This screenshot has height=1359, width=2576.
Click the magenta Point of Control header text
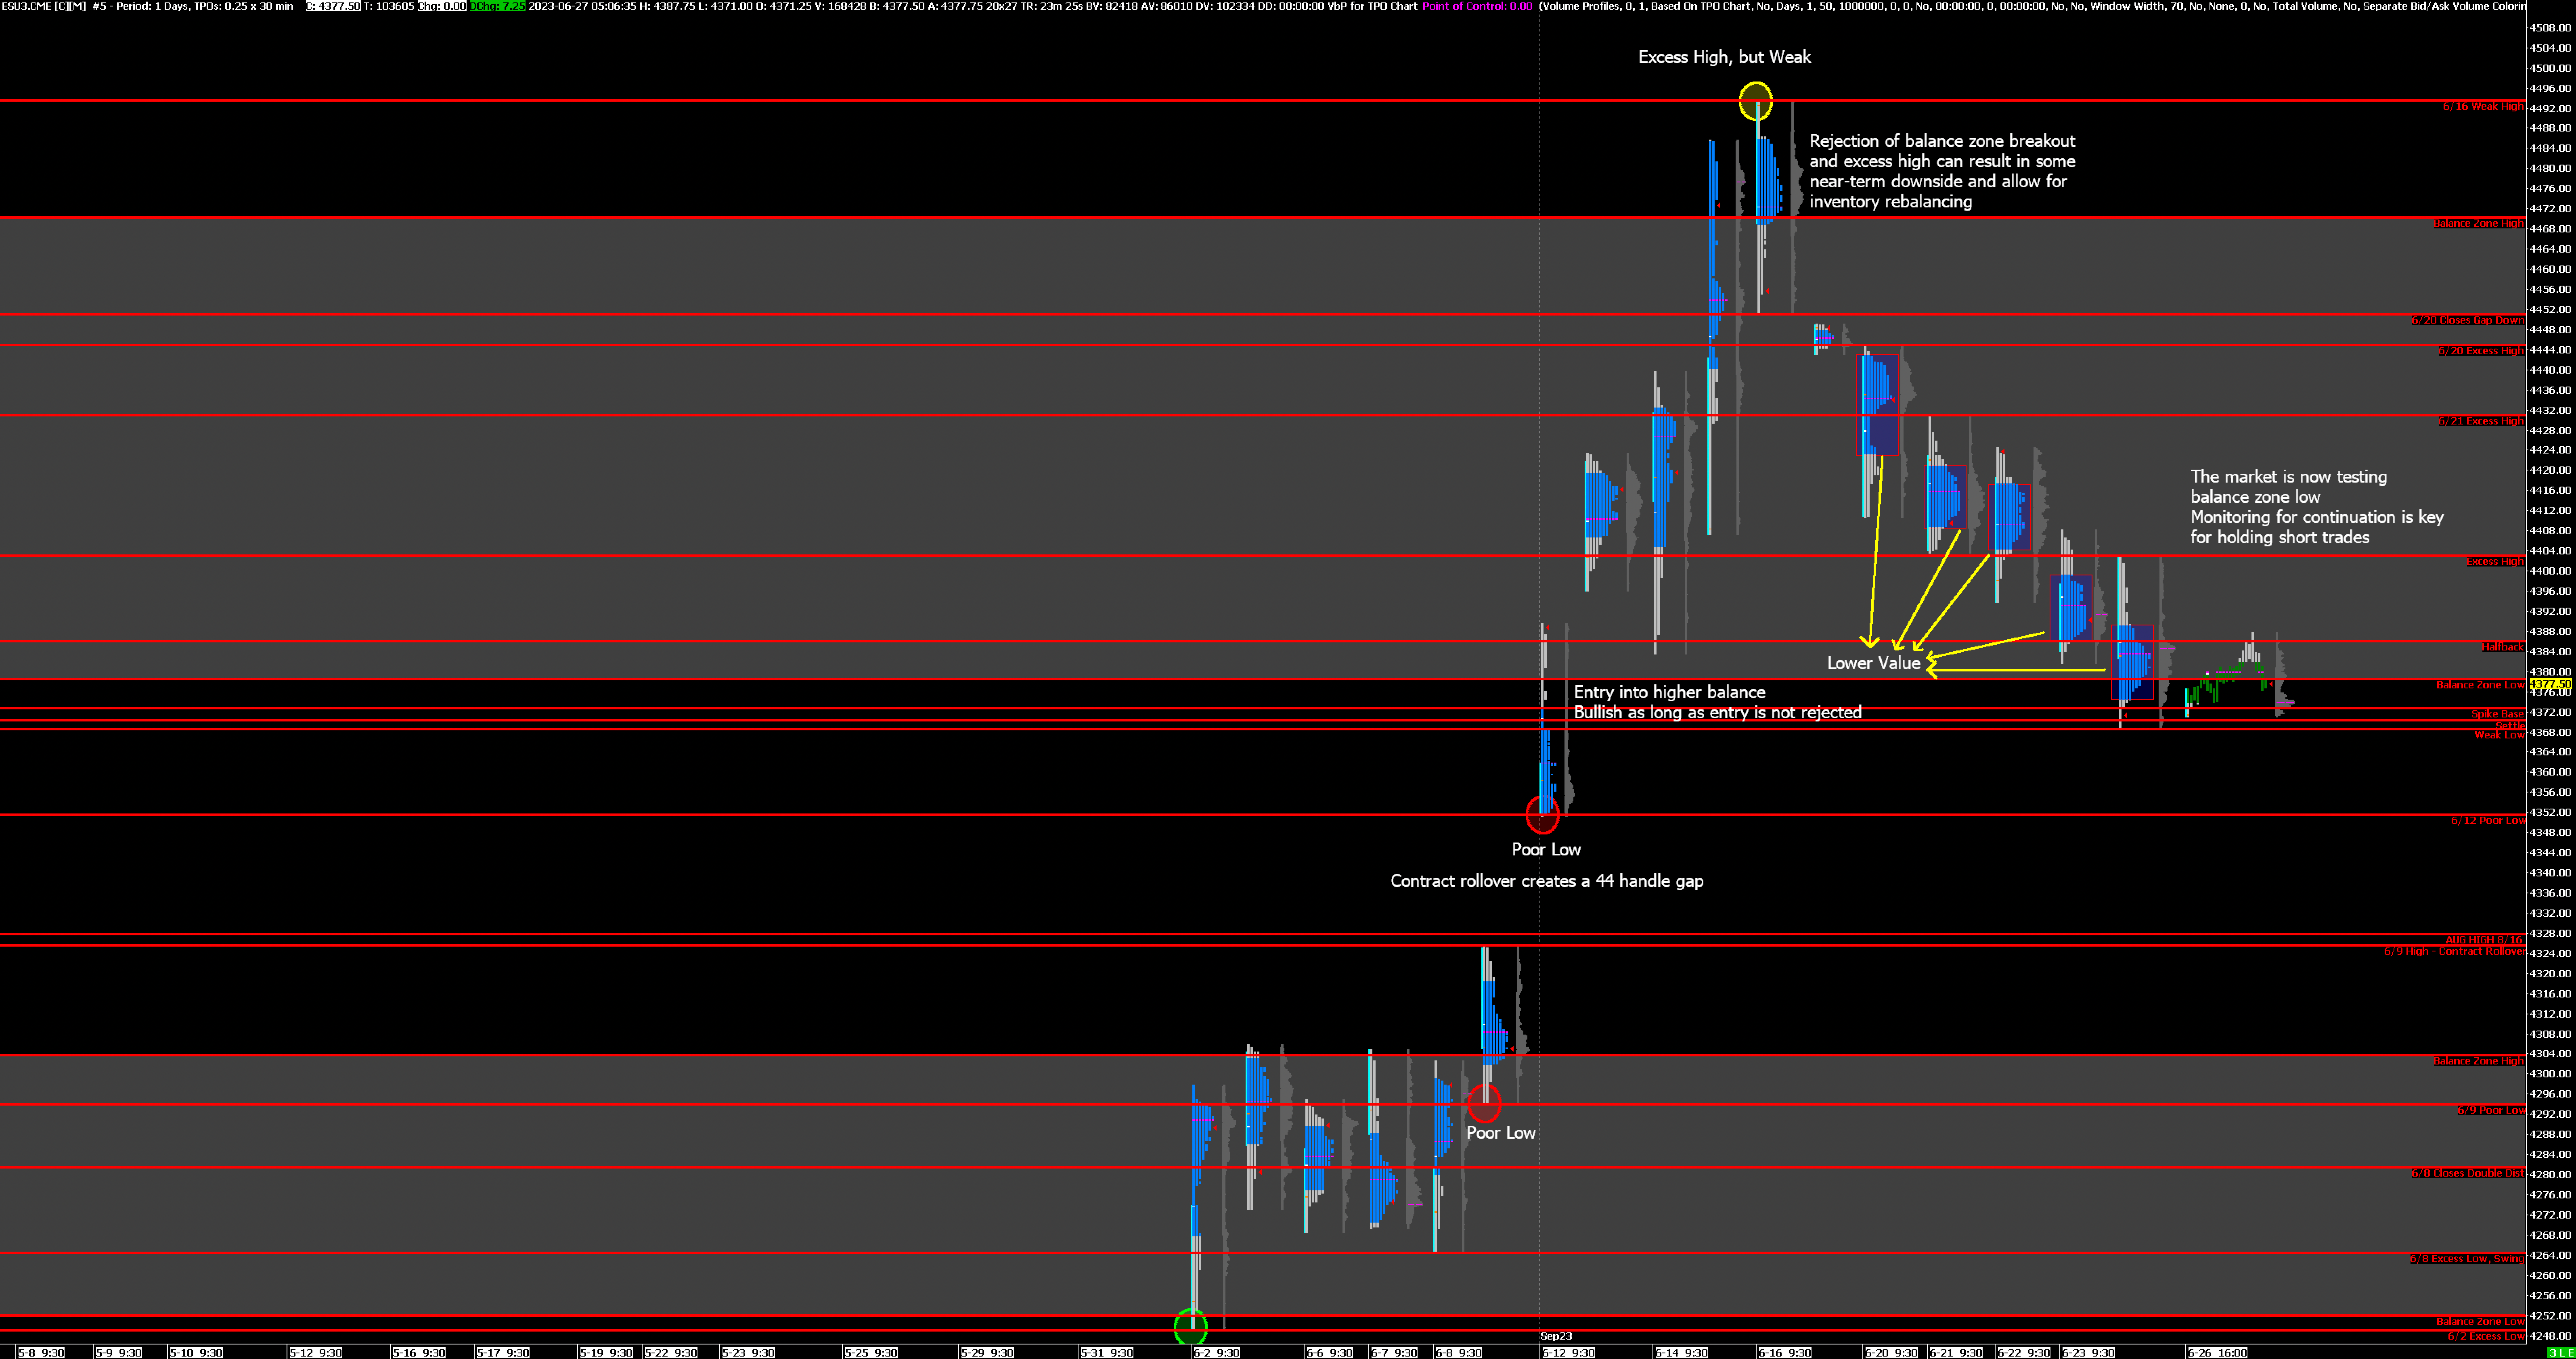[x=1476, y=6]
